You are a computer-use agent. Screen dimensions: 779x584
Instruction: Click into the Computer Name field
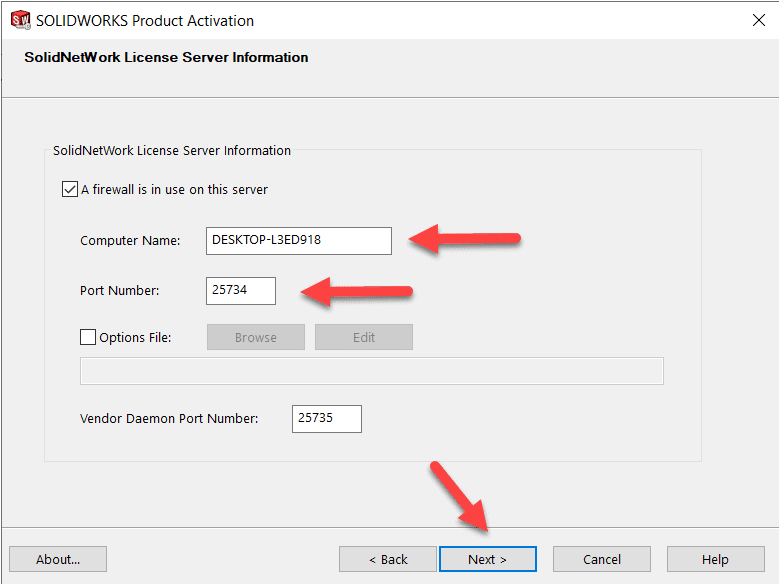[298, 240]
